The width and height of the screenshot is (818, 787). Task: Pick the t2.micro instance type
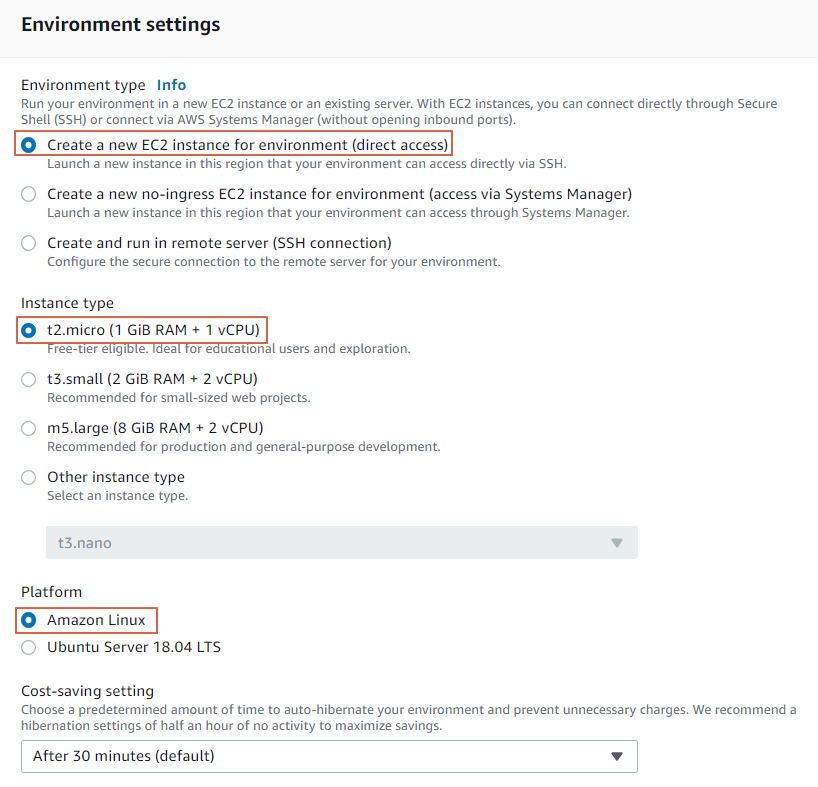click(x=29, y=330)
